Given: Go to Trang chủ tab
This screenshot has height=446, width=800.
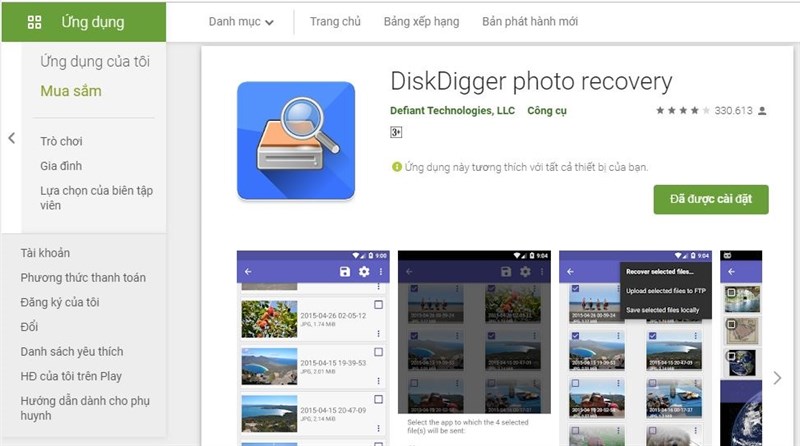Looking at the screenshot, I should [x=335, y=21].
